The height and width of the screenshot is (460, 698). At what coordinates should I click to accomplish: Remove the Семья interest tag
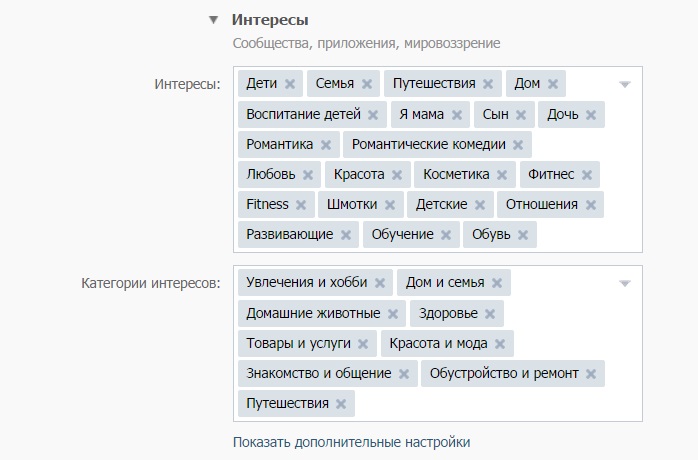pyautogui.click(x=367, y=84)
